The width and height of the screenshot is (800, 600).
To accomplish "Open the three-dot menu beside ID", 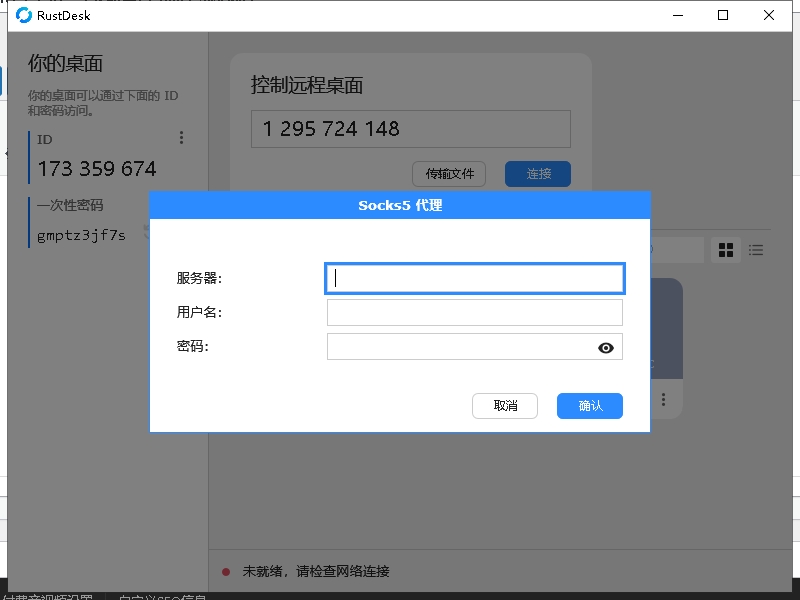I will click(x=181, y=138).
